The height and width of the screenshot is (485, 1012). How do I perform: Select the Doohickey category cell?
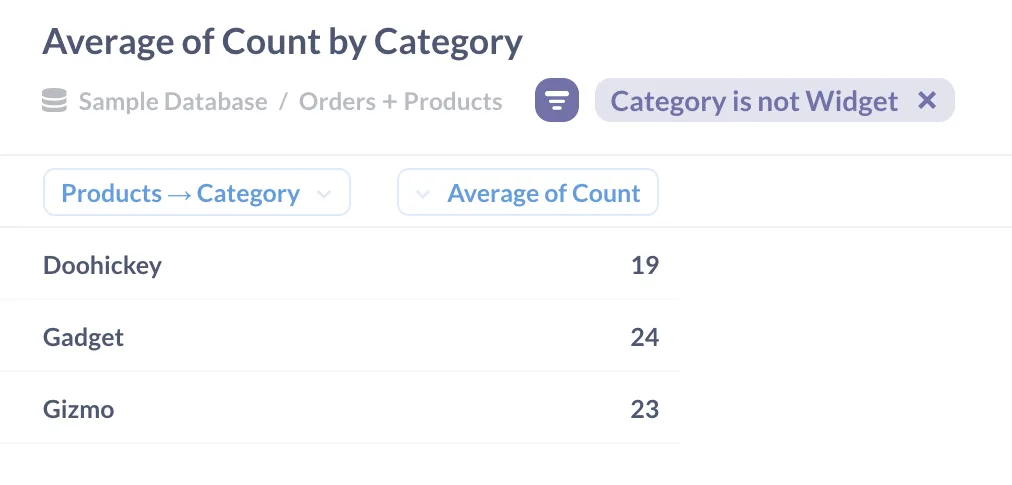[x=102, y=265]
